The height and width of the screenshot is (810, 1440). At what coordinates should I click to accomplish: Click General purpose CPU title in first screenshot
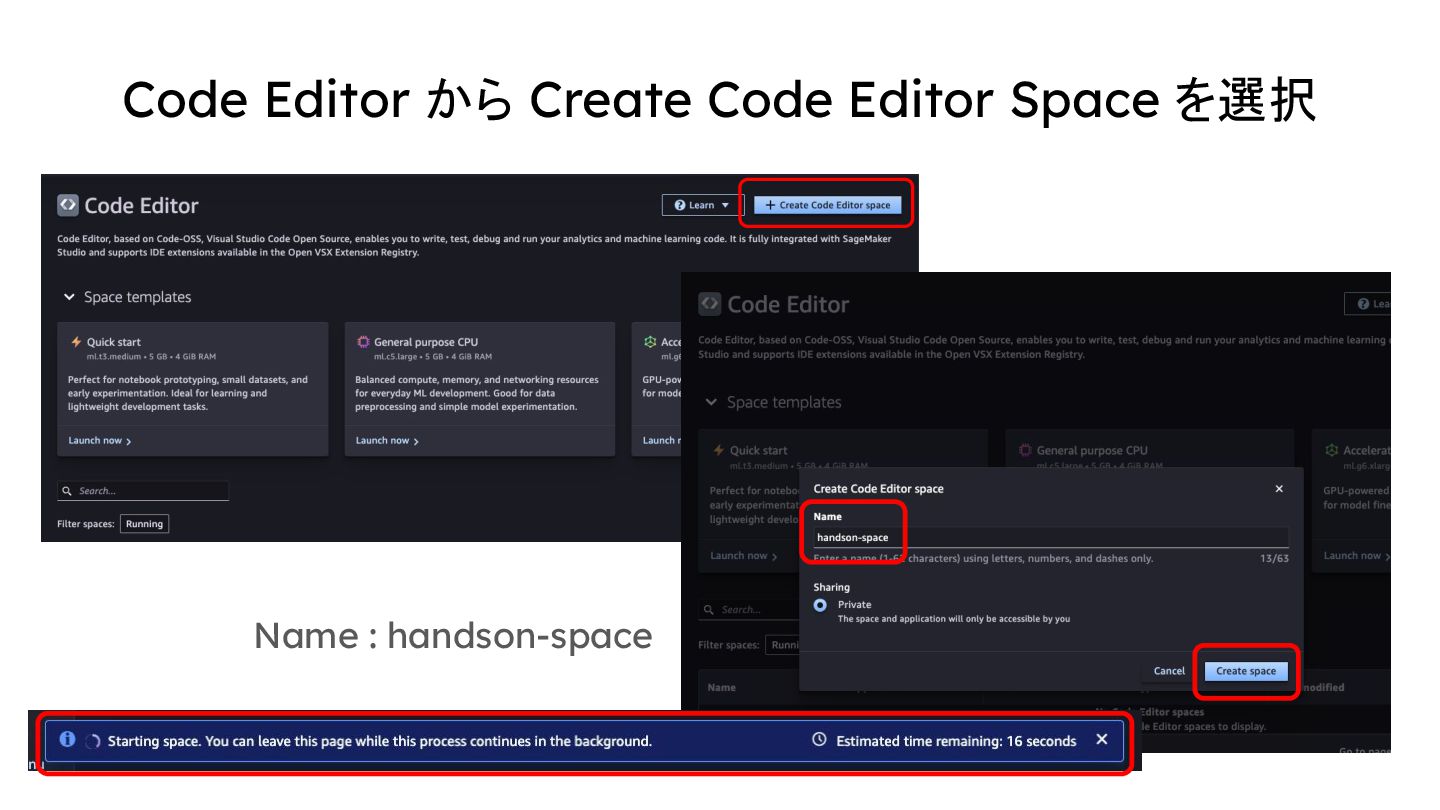point(426,342)
